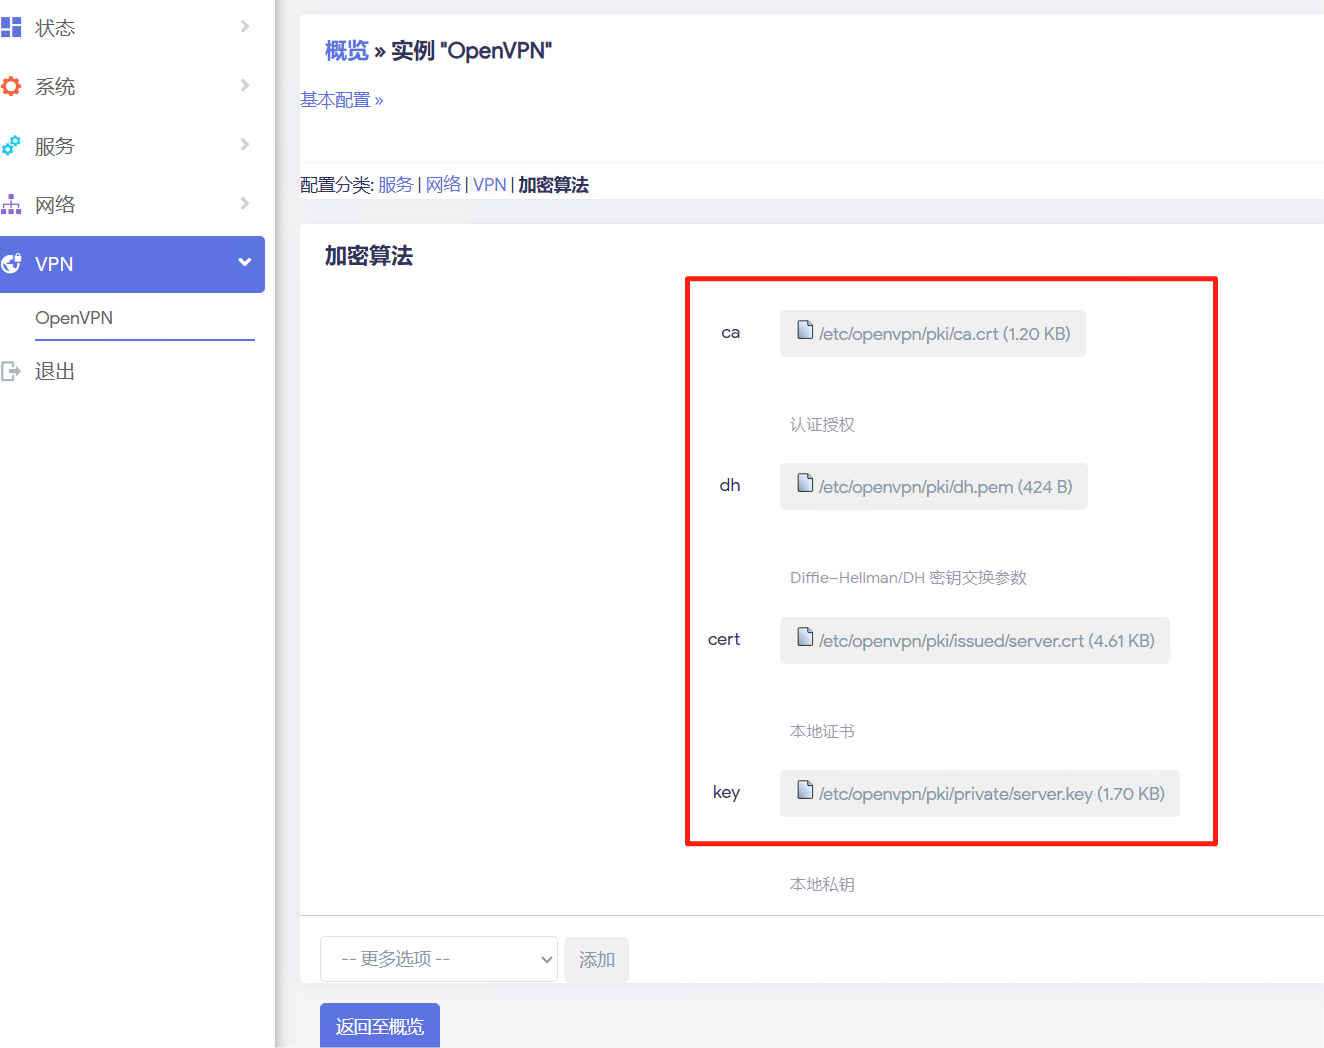Open the 基本配置 link

(x=341, y=100)
